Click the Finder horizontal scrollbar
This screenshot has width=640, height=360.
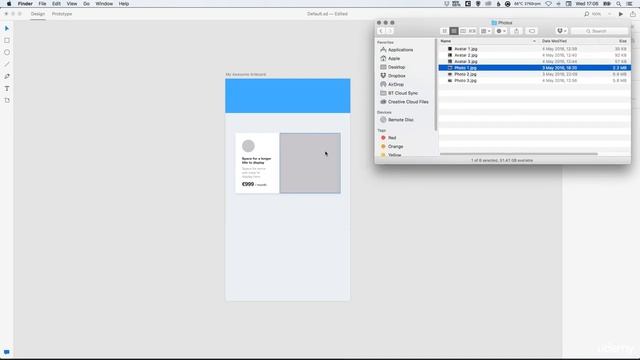click(518, 154)
